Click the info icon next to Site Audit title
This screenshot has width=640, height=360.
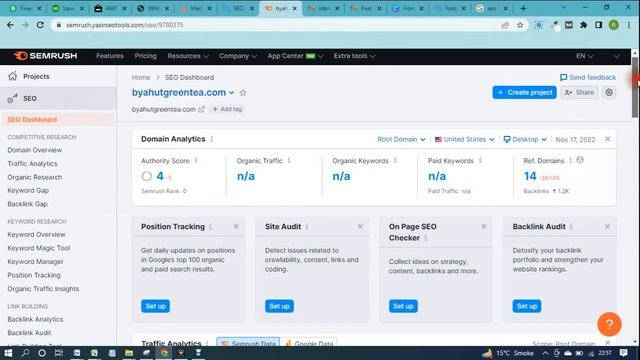(x=307, y=227)
